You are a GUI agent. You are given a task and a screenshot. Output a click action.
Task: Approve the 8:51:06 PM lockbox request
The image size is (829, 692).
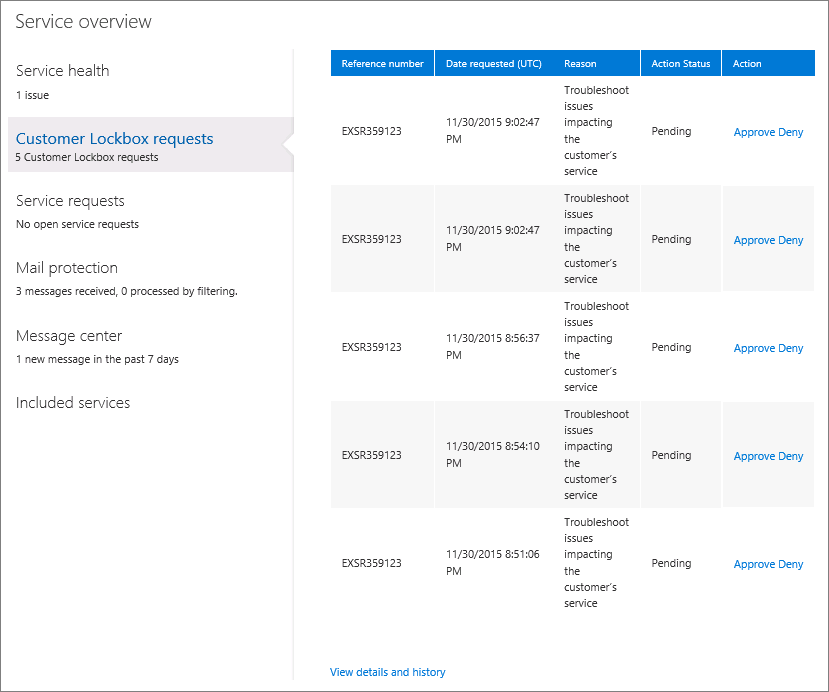pyautogui.click(x=753, y=564)
